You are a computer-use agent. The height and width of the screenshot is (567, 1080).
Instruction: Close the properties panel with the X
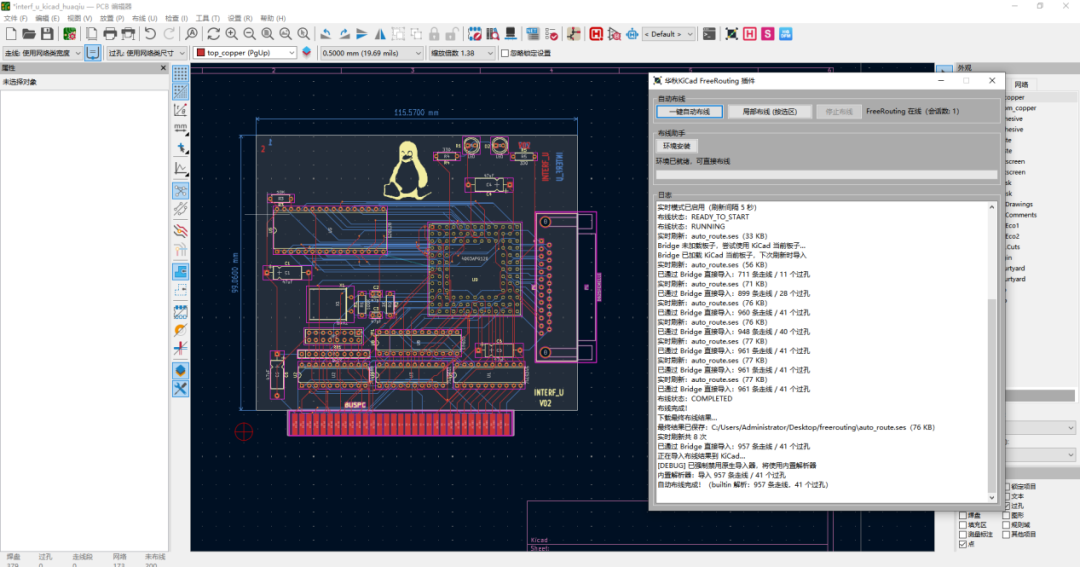coord(163,68)
